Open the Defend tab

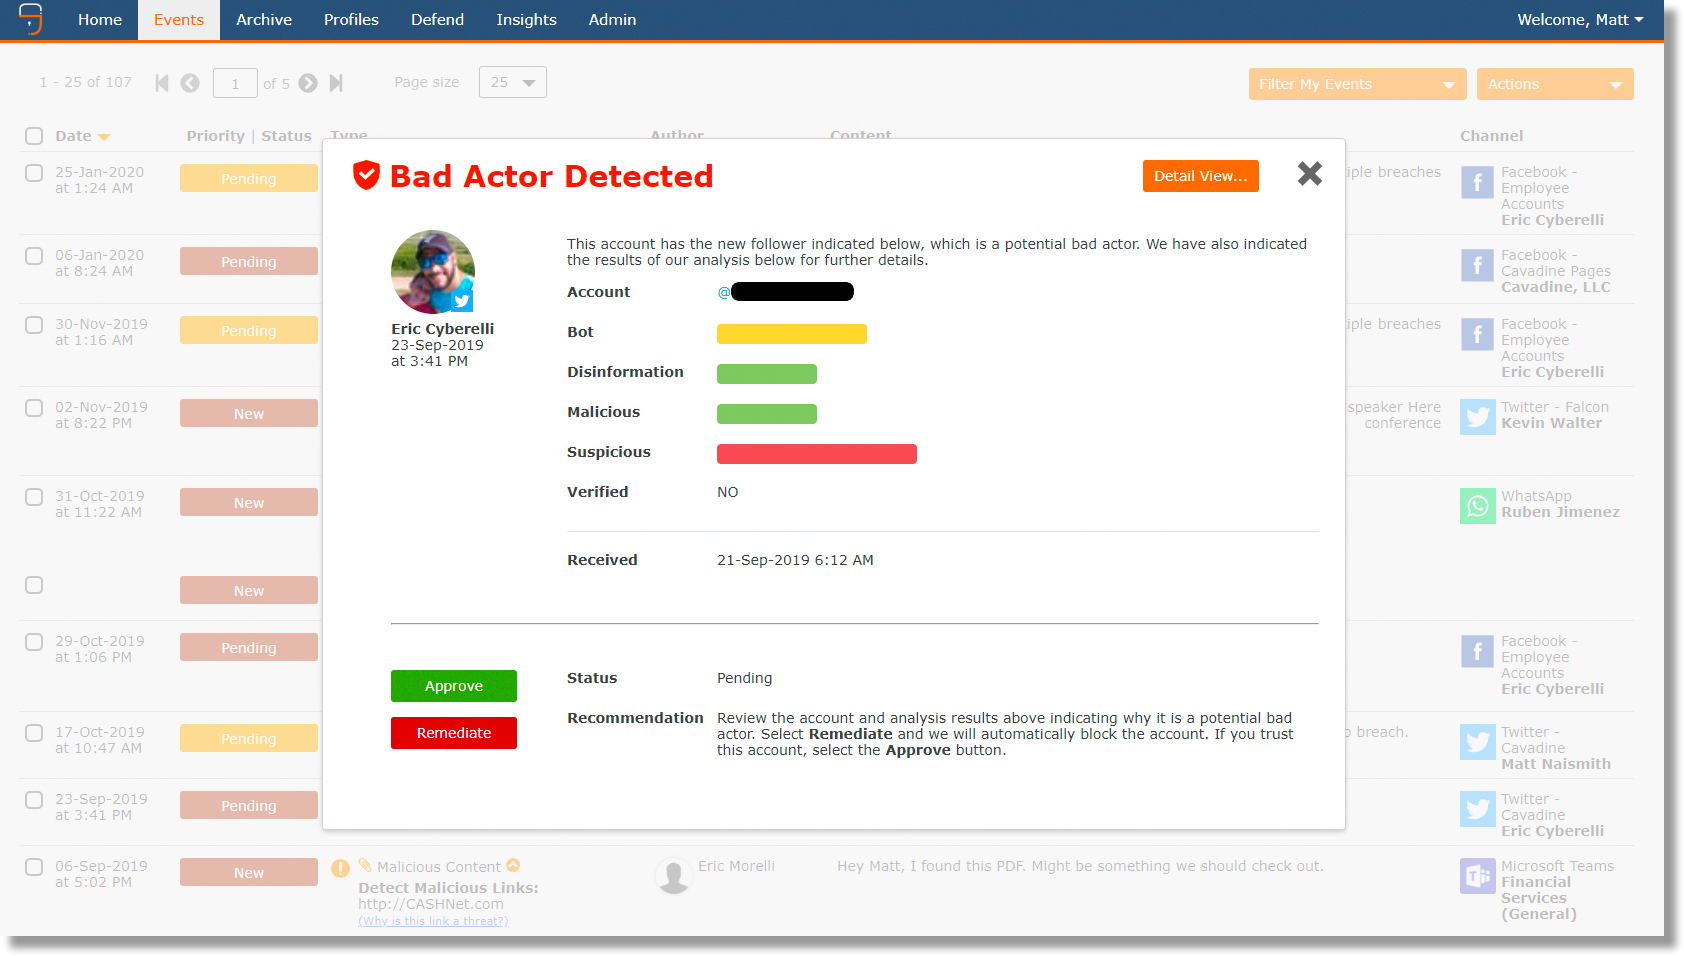[438, 20]
